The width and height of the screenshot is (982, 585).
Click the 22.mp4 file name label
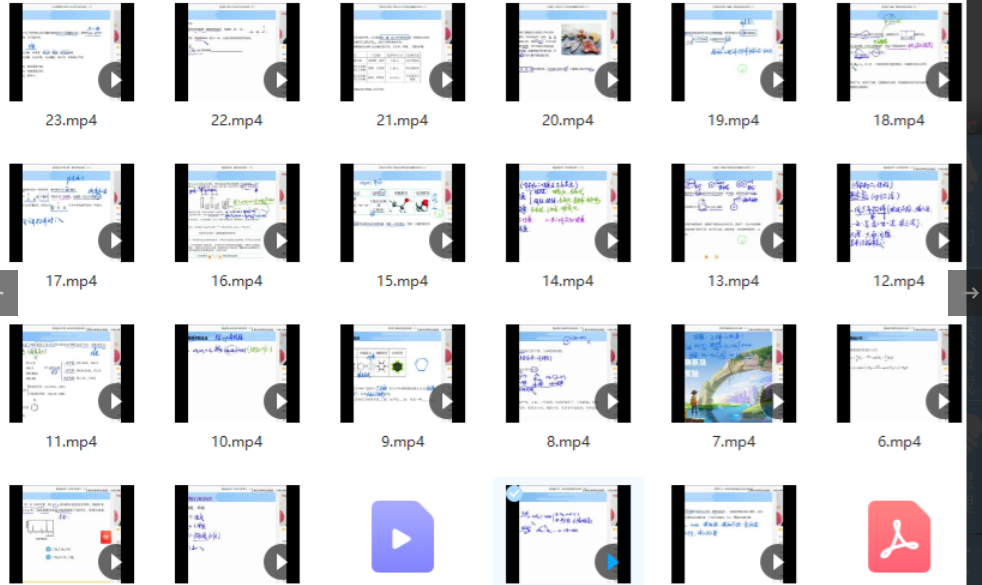click(x=237, y=120)
